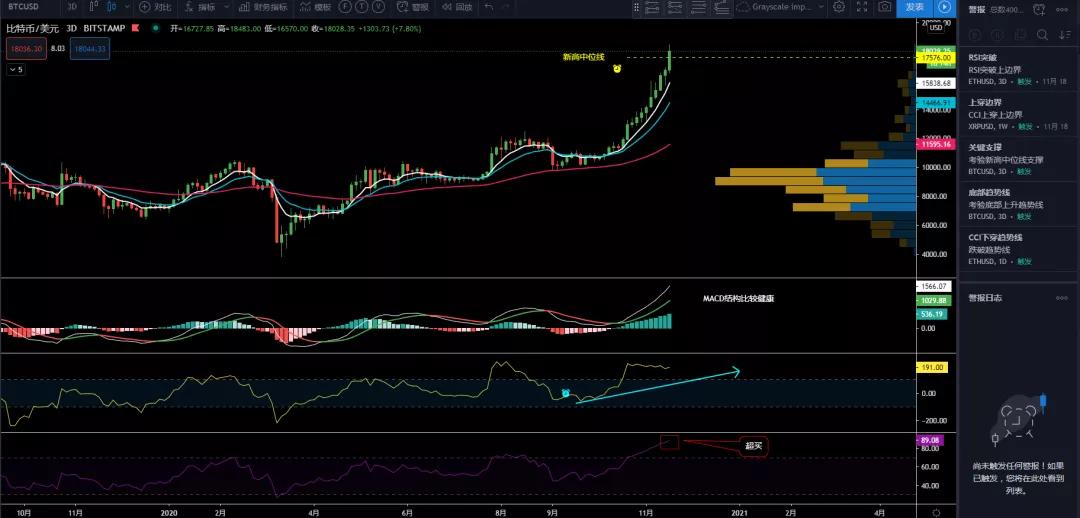This screenshot has width=1080, height=518.
Task: Open the 指标 indicators menu
Action: tap(200, 7)
